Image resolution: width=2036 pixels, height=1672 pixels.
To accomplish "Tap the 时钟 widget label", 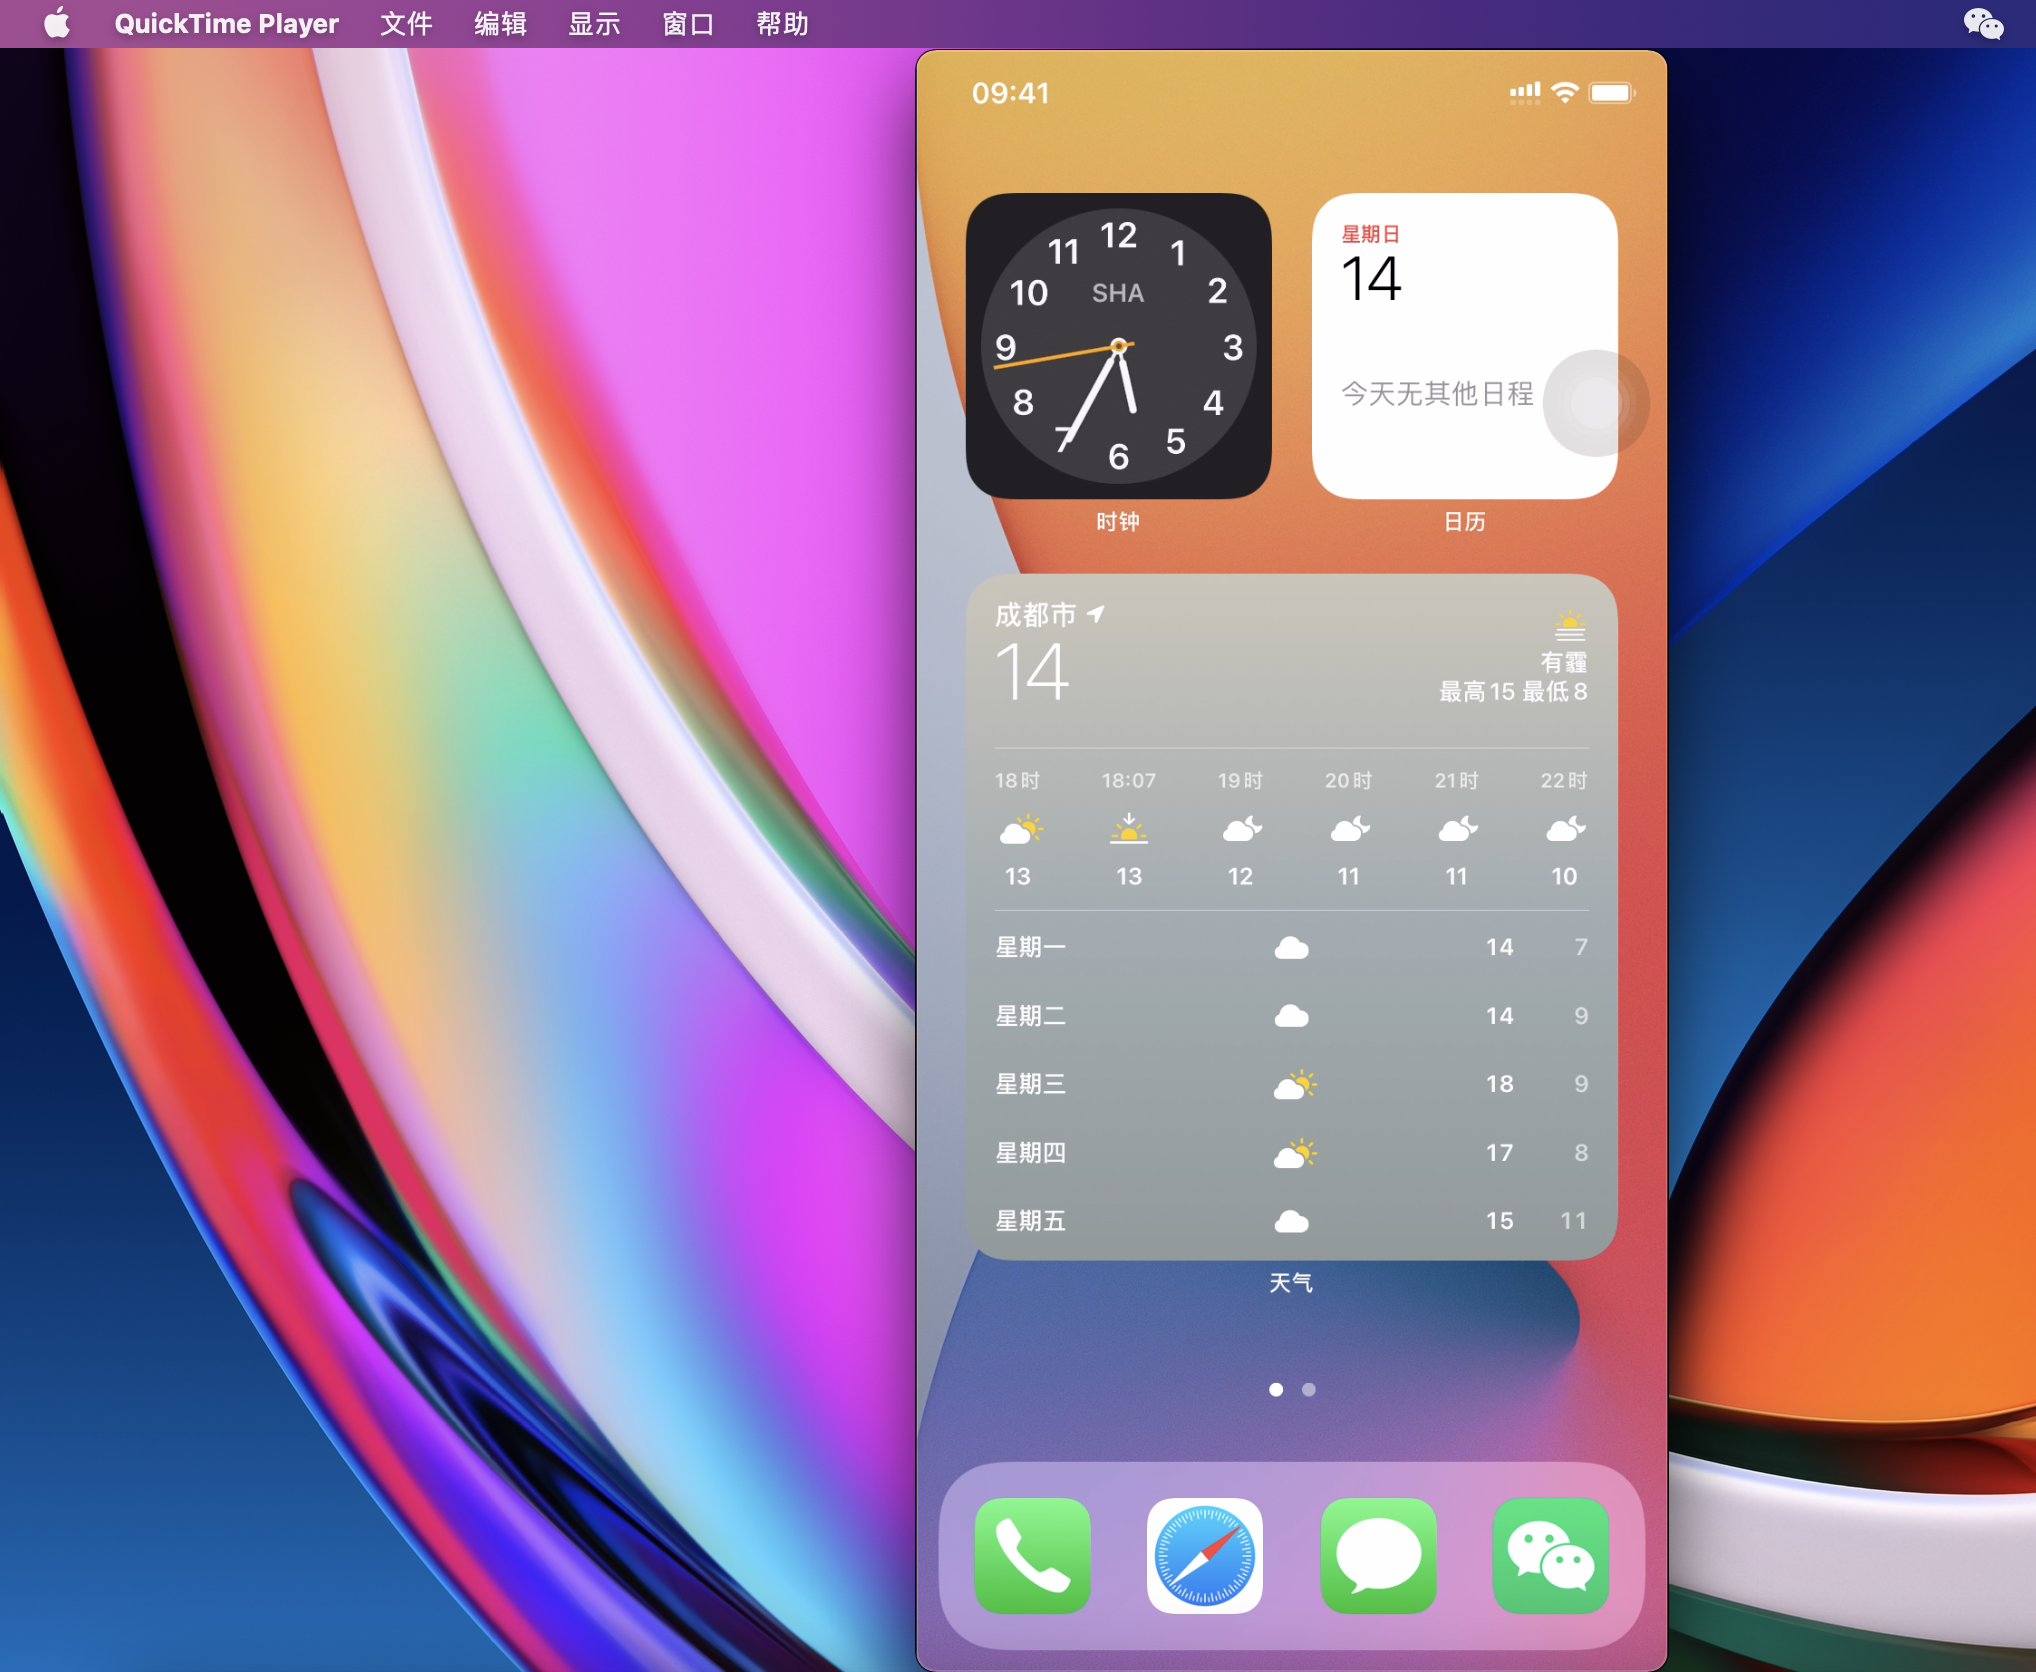I will 1118,522.
